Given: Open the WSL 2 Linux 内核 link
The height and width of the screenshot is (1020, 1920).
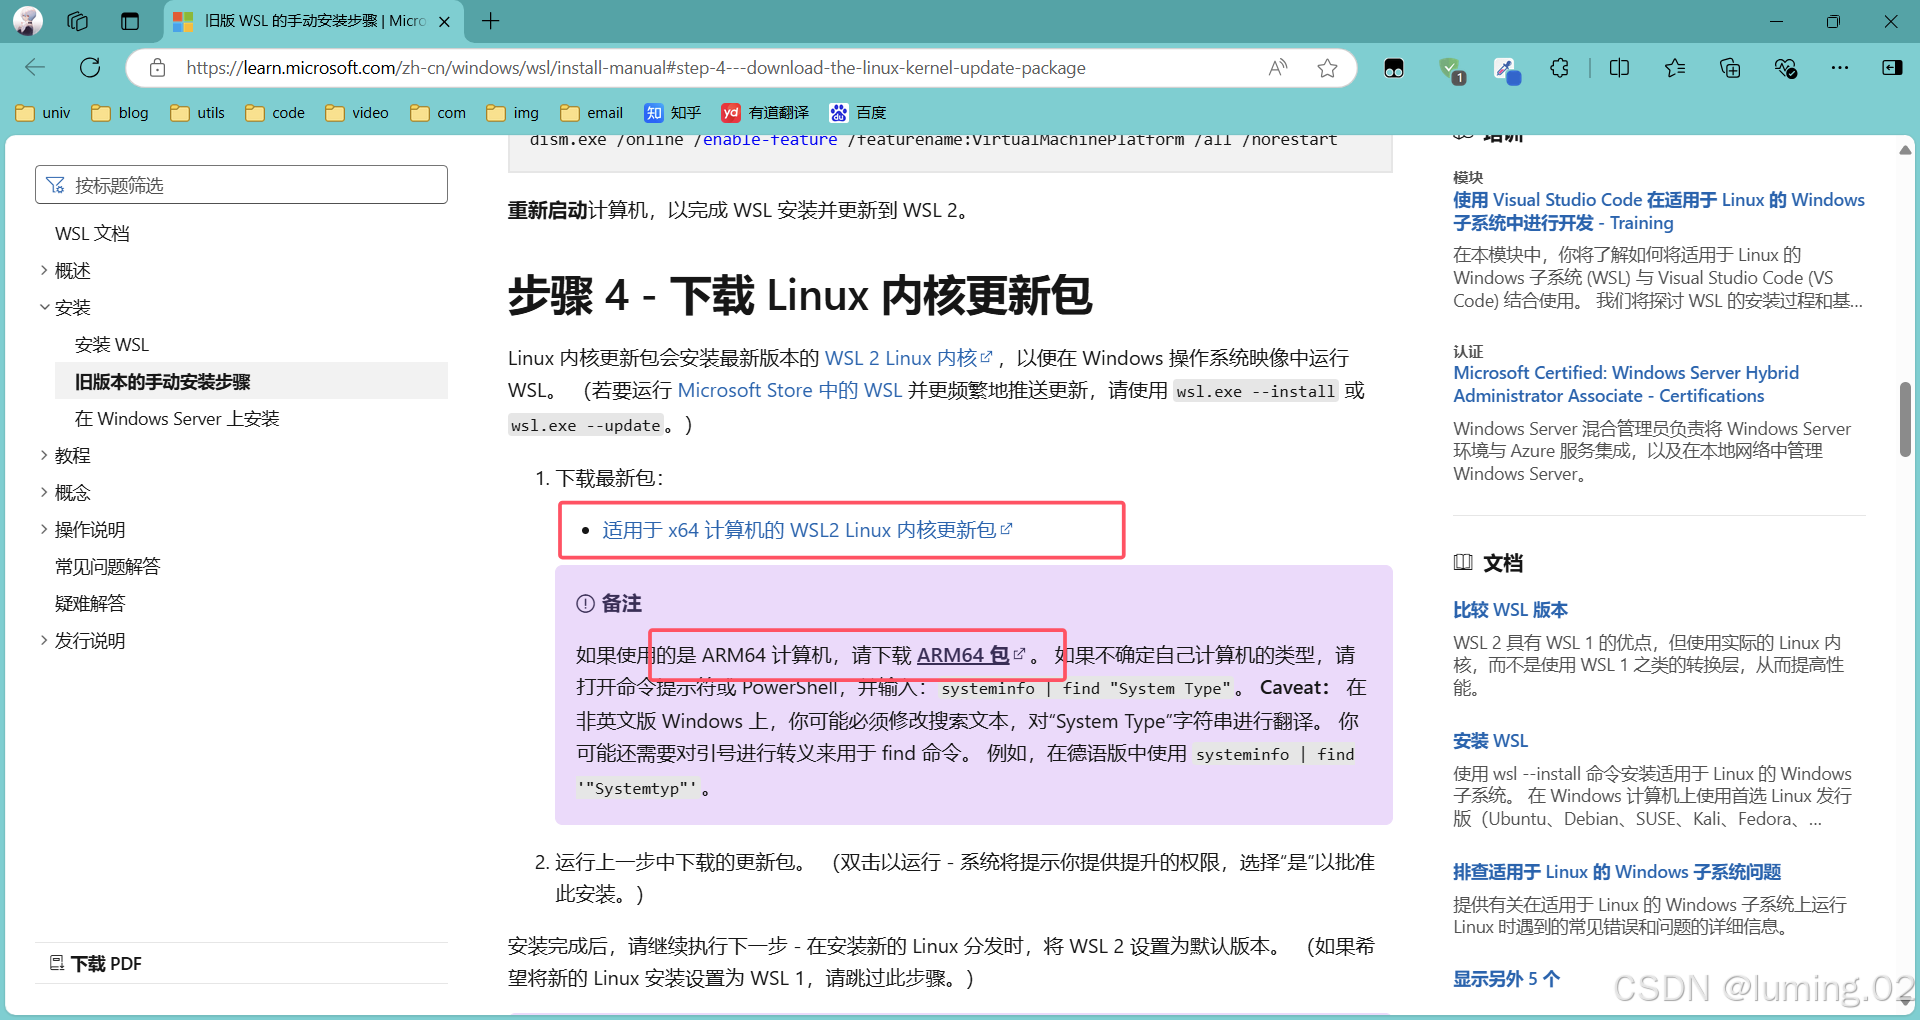Looking at the screenshot, I should point(908,358).
